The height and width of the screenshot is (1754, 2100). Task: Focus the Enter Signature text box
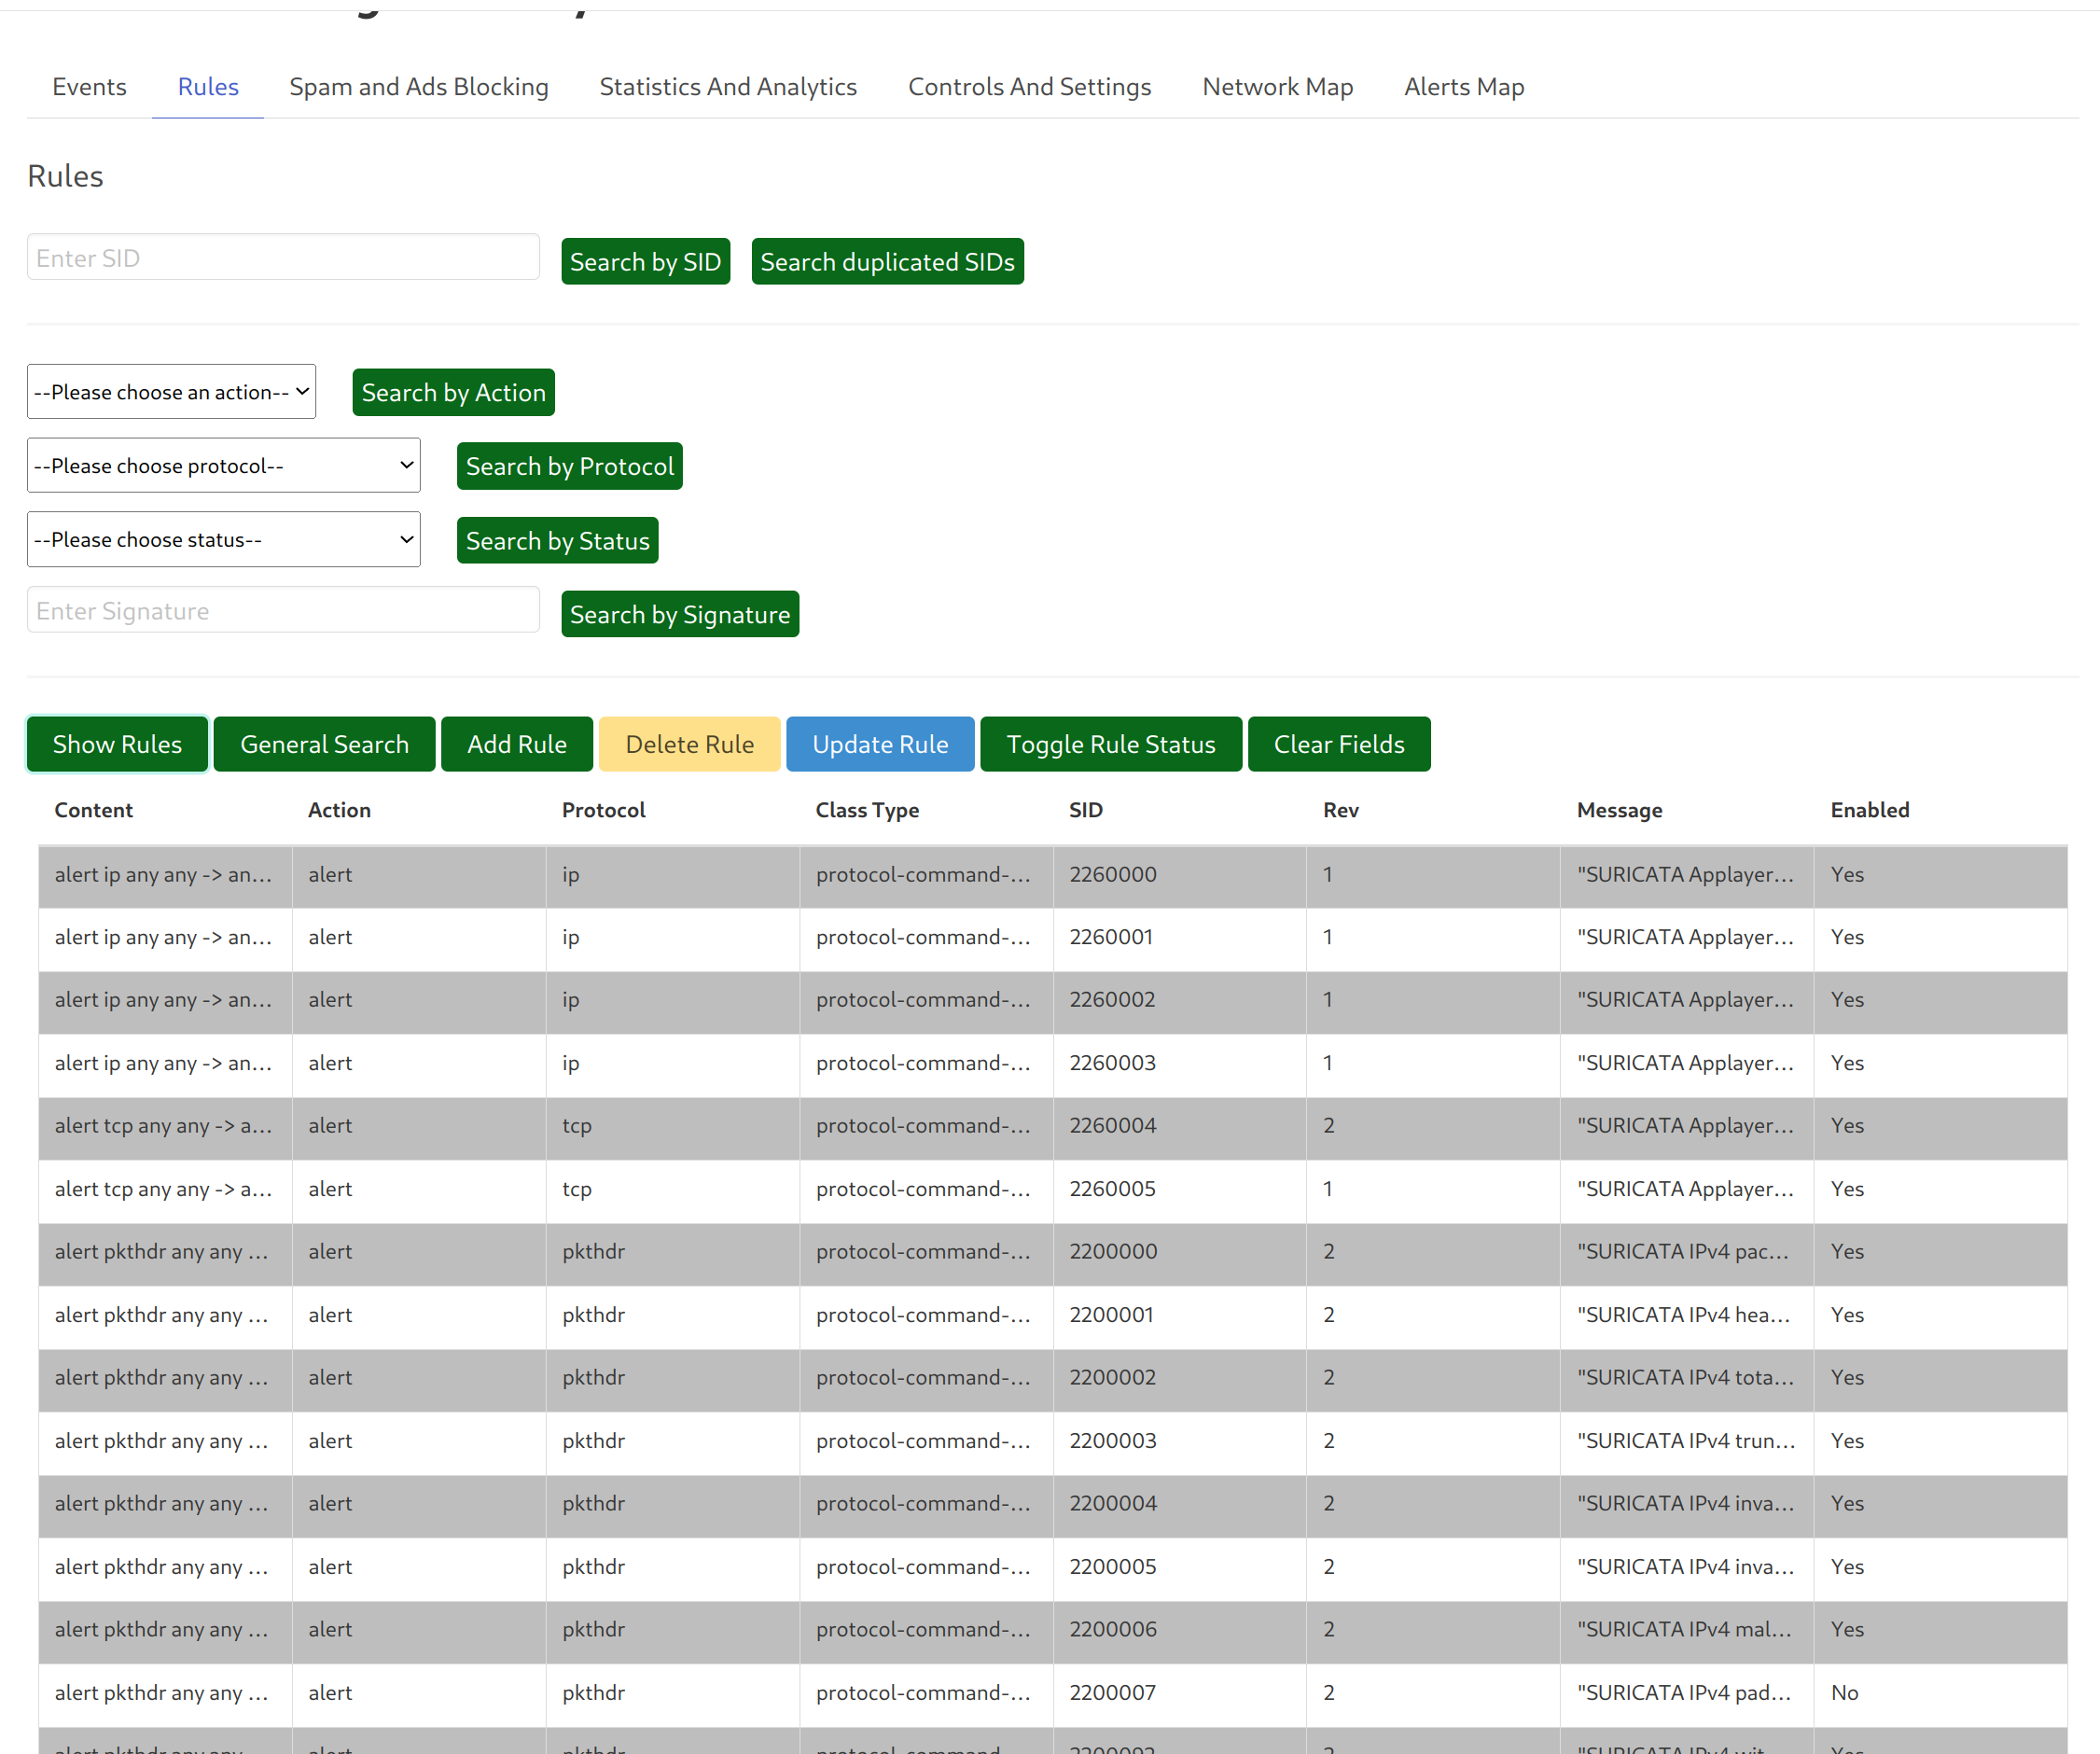click(x=283, y=611)
